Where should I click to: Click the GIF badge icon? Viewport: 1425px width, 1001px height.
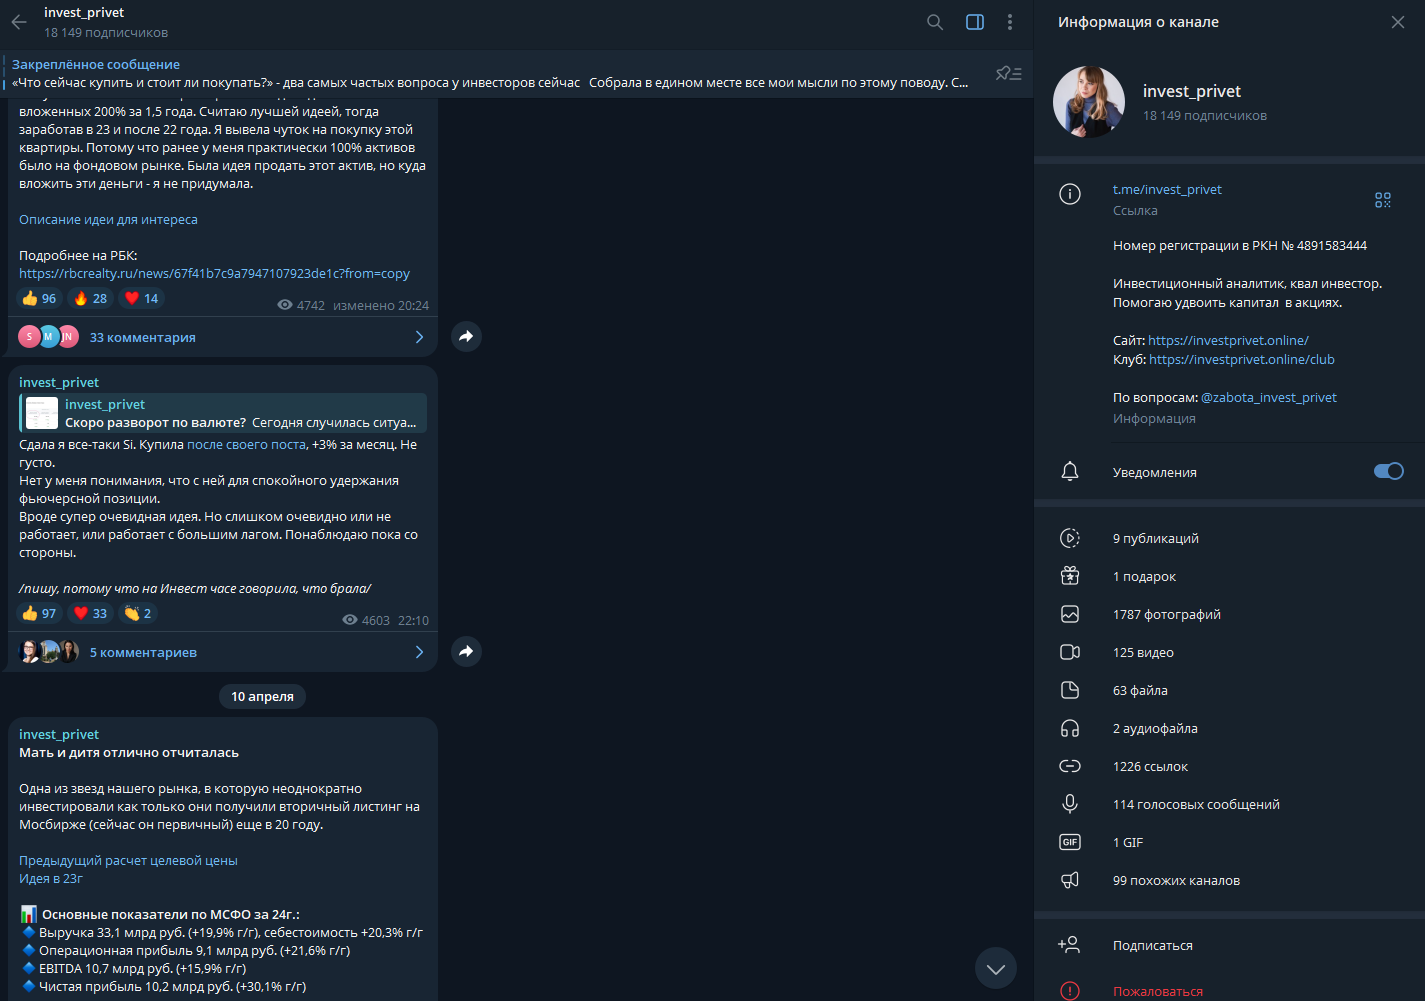point(1070,842)
